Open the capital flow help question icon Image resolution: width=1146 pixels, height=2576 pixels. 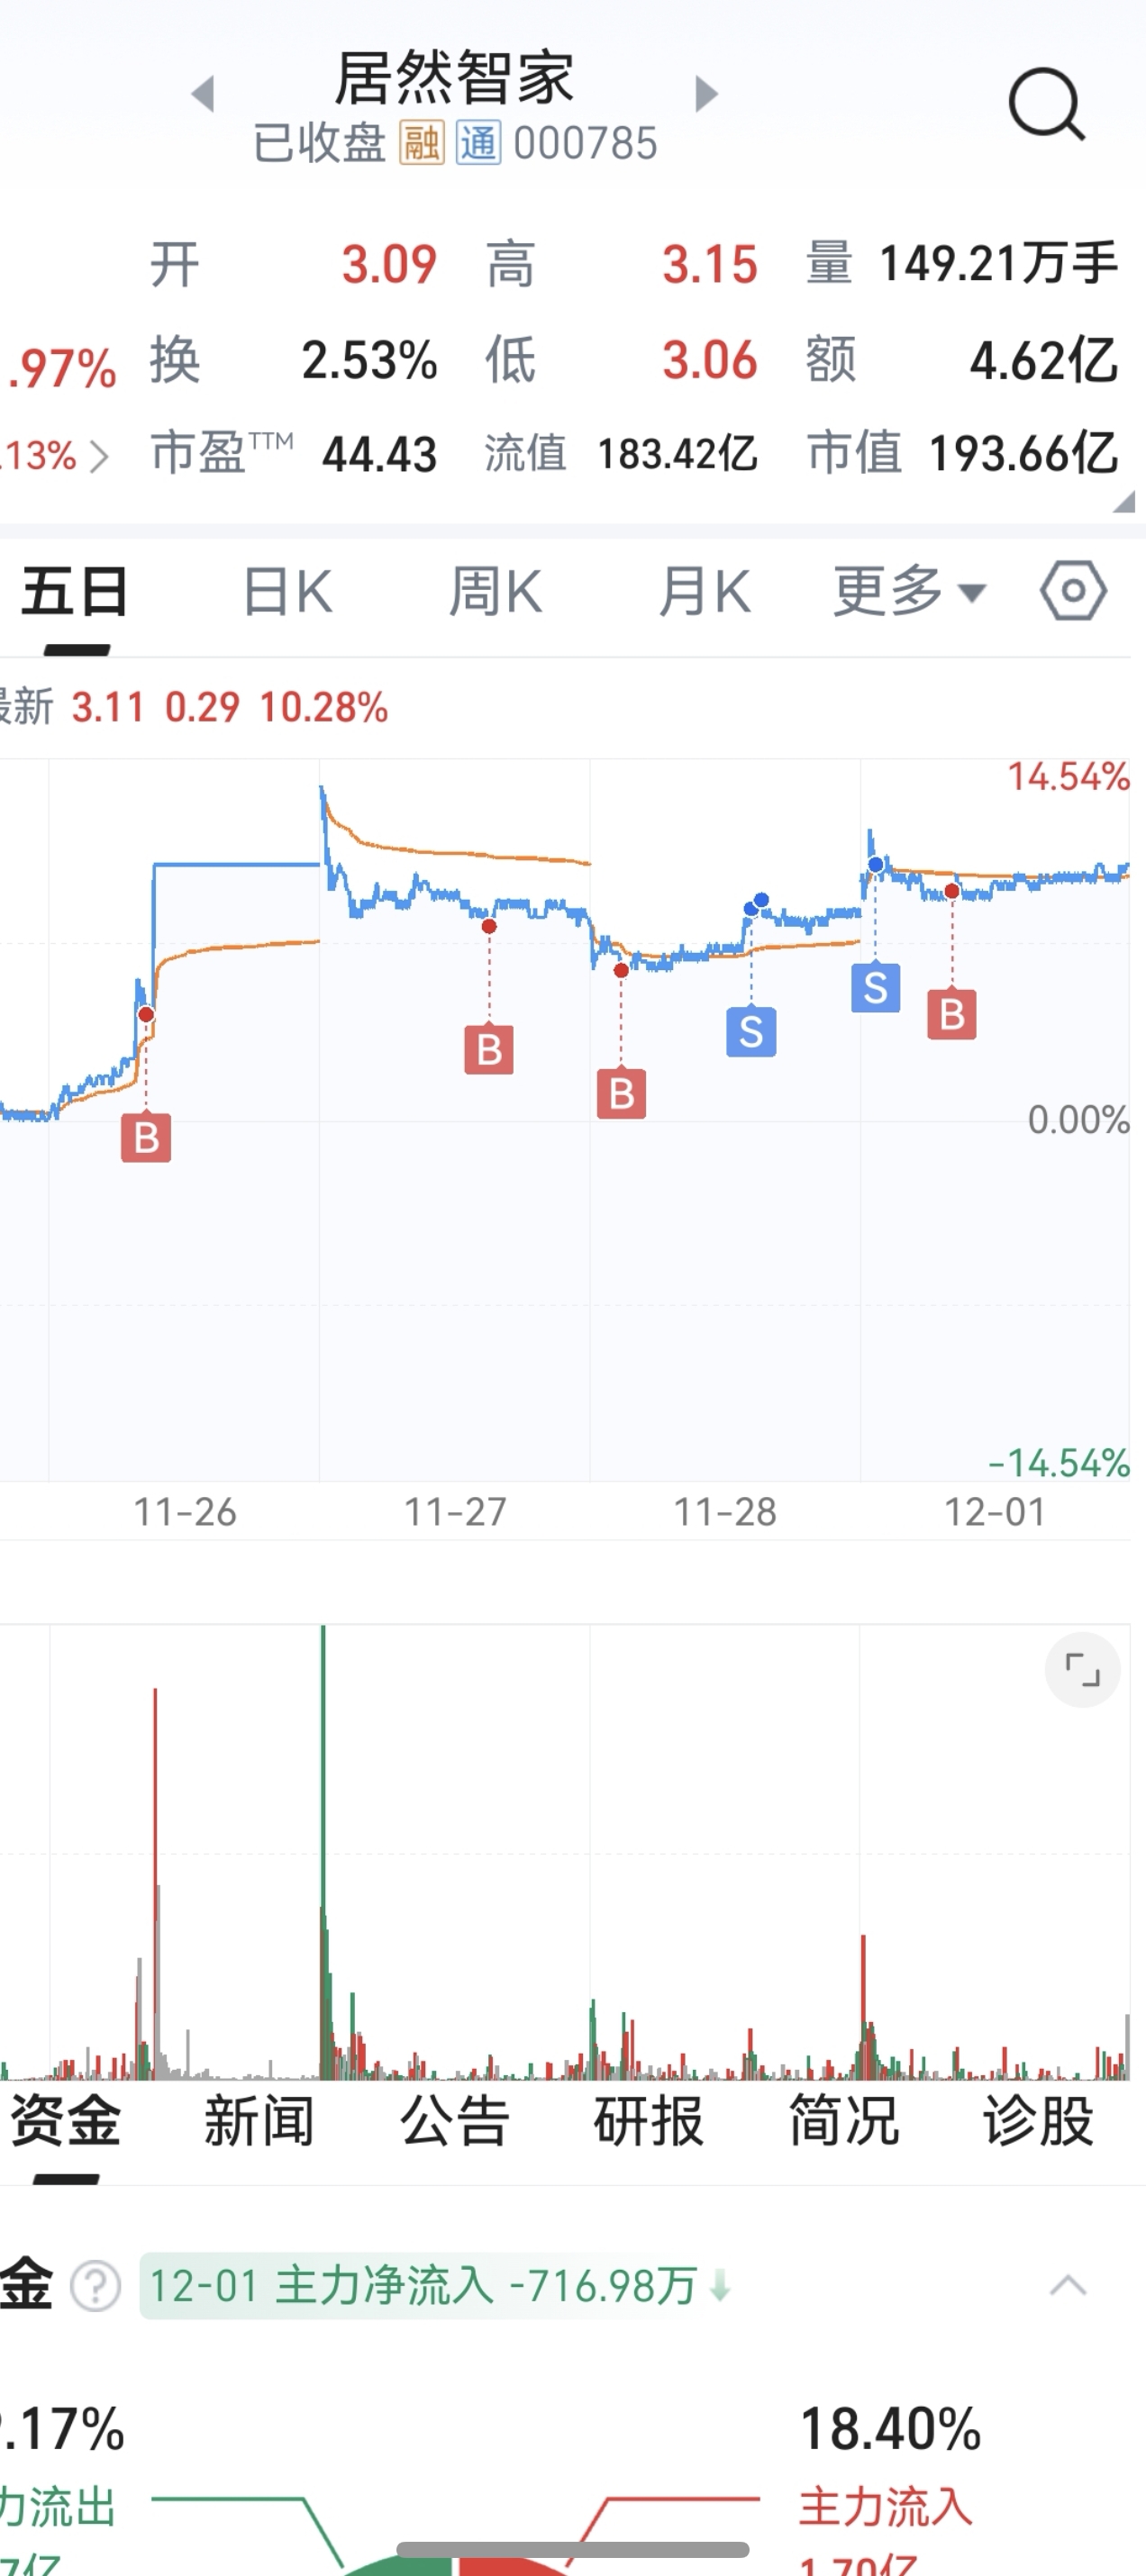[x=96, y=2286]
